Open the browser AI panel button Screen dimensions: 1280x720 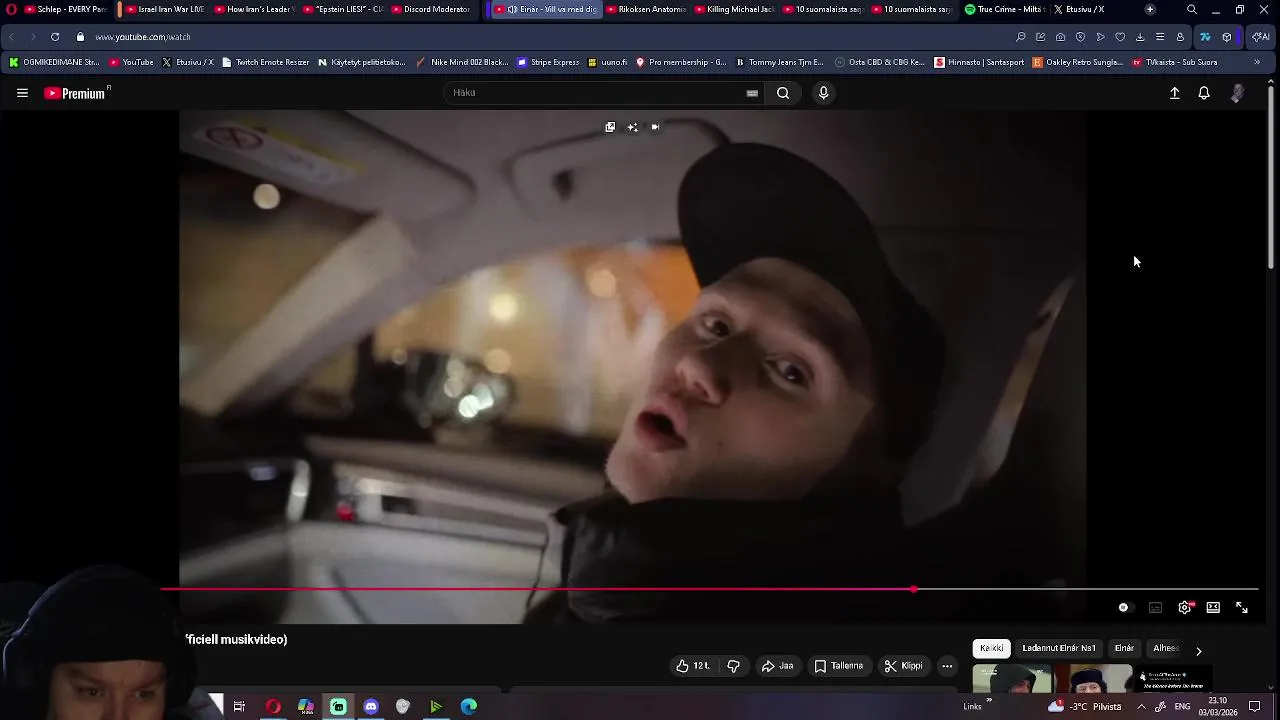[1261, 37]
